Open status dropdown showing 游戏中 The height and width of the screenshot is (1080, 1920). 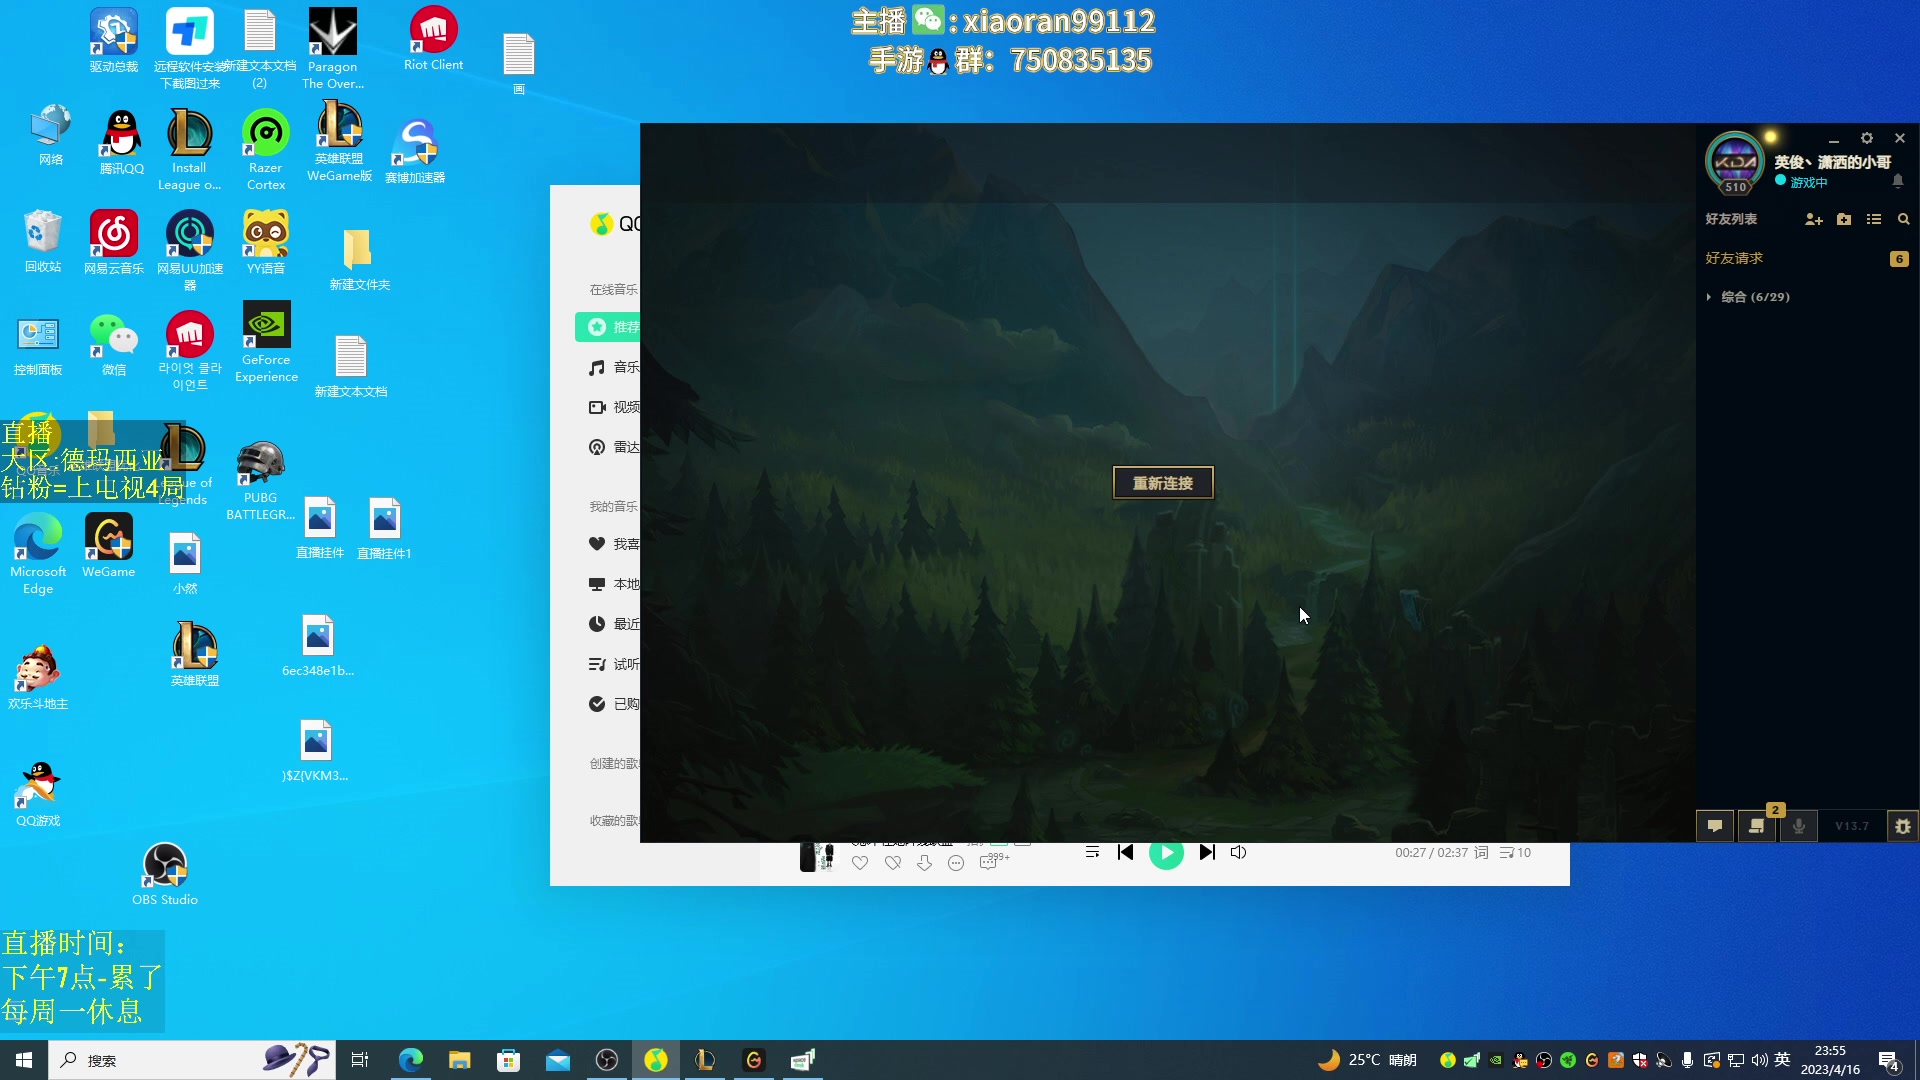tap(1802, 182)
